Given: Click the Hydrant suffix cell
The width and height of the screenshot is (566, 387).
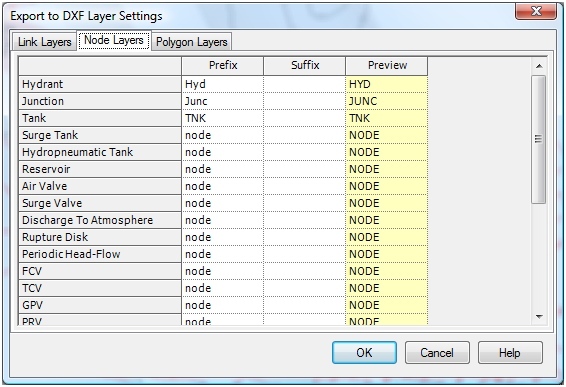Looking at the screenshot, I should [305, 84].
